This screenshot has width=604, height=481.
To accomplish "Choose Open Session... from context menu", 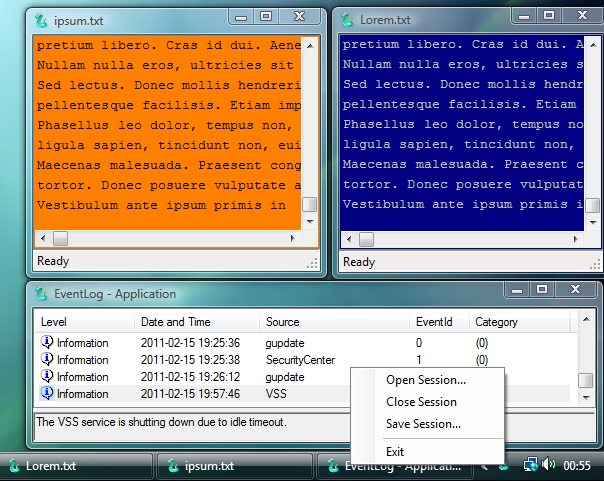I will pyautogui.click(x=426, y=380).
